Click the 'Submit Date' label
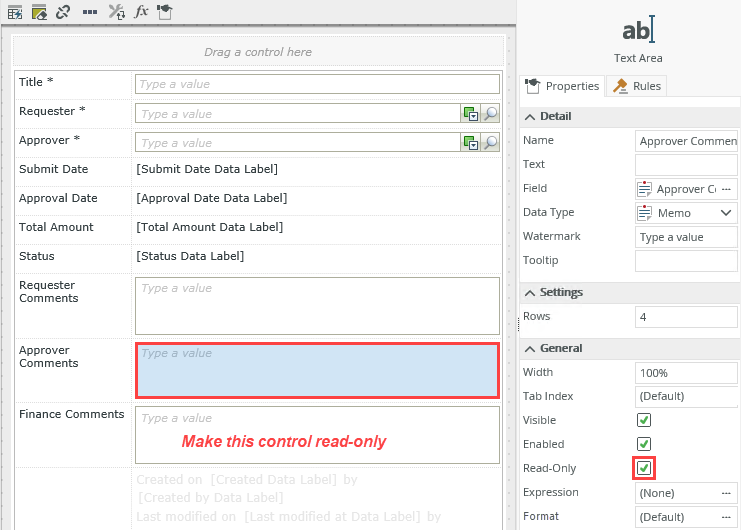741x530 pixels. click(x=53, y=169)
